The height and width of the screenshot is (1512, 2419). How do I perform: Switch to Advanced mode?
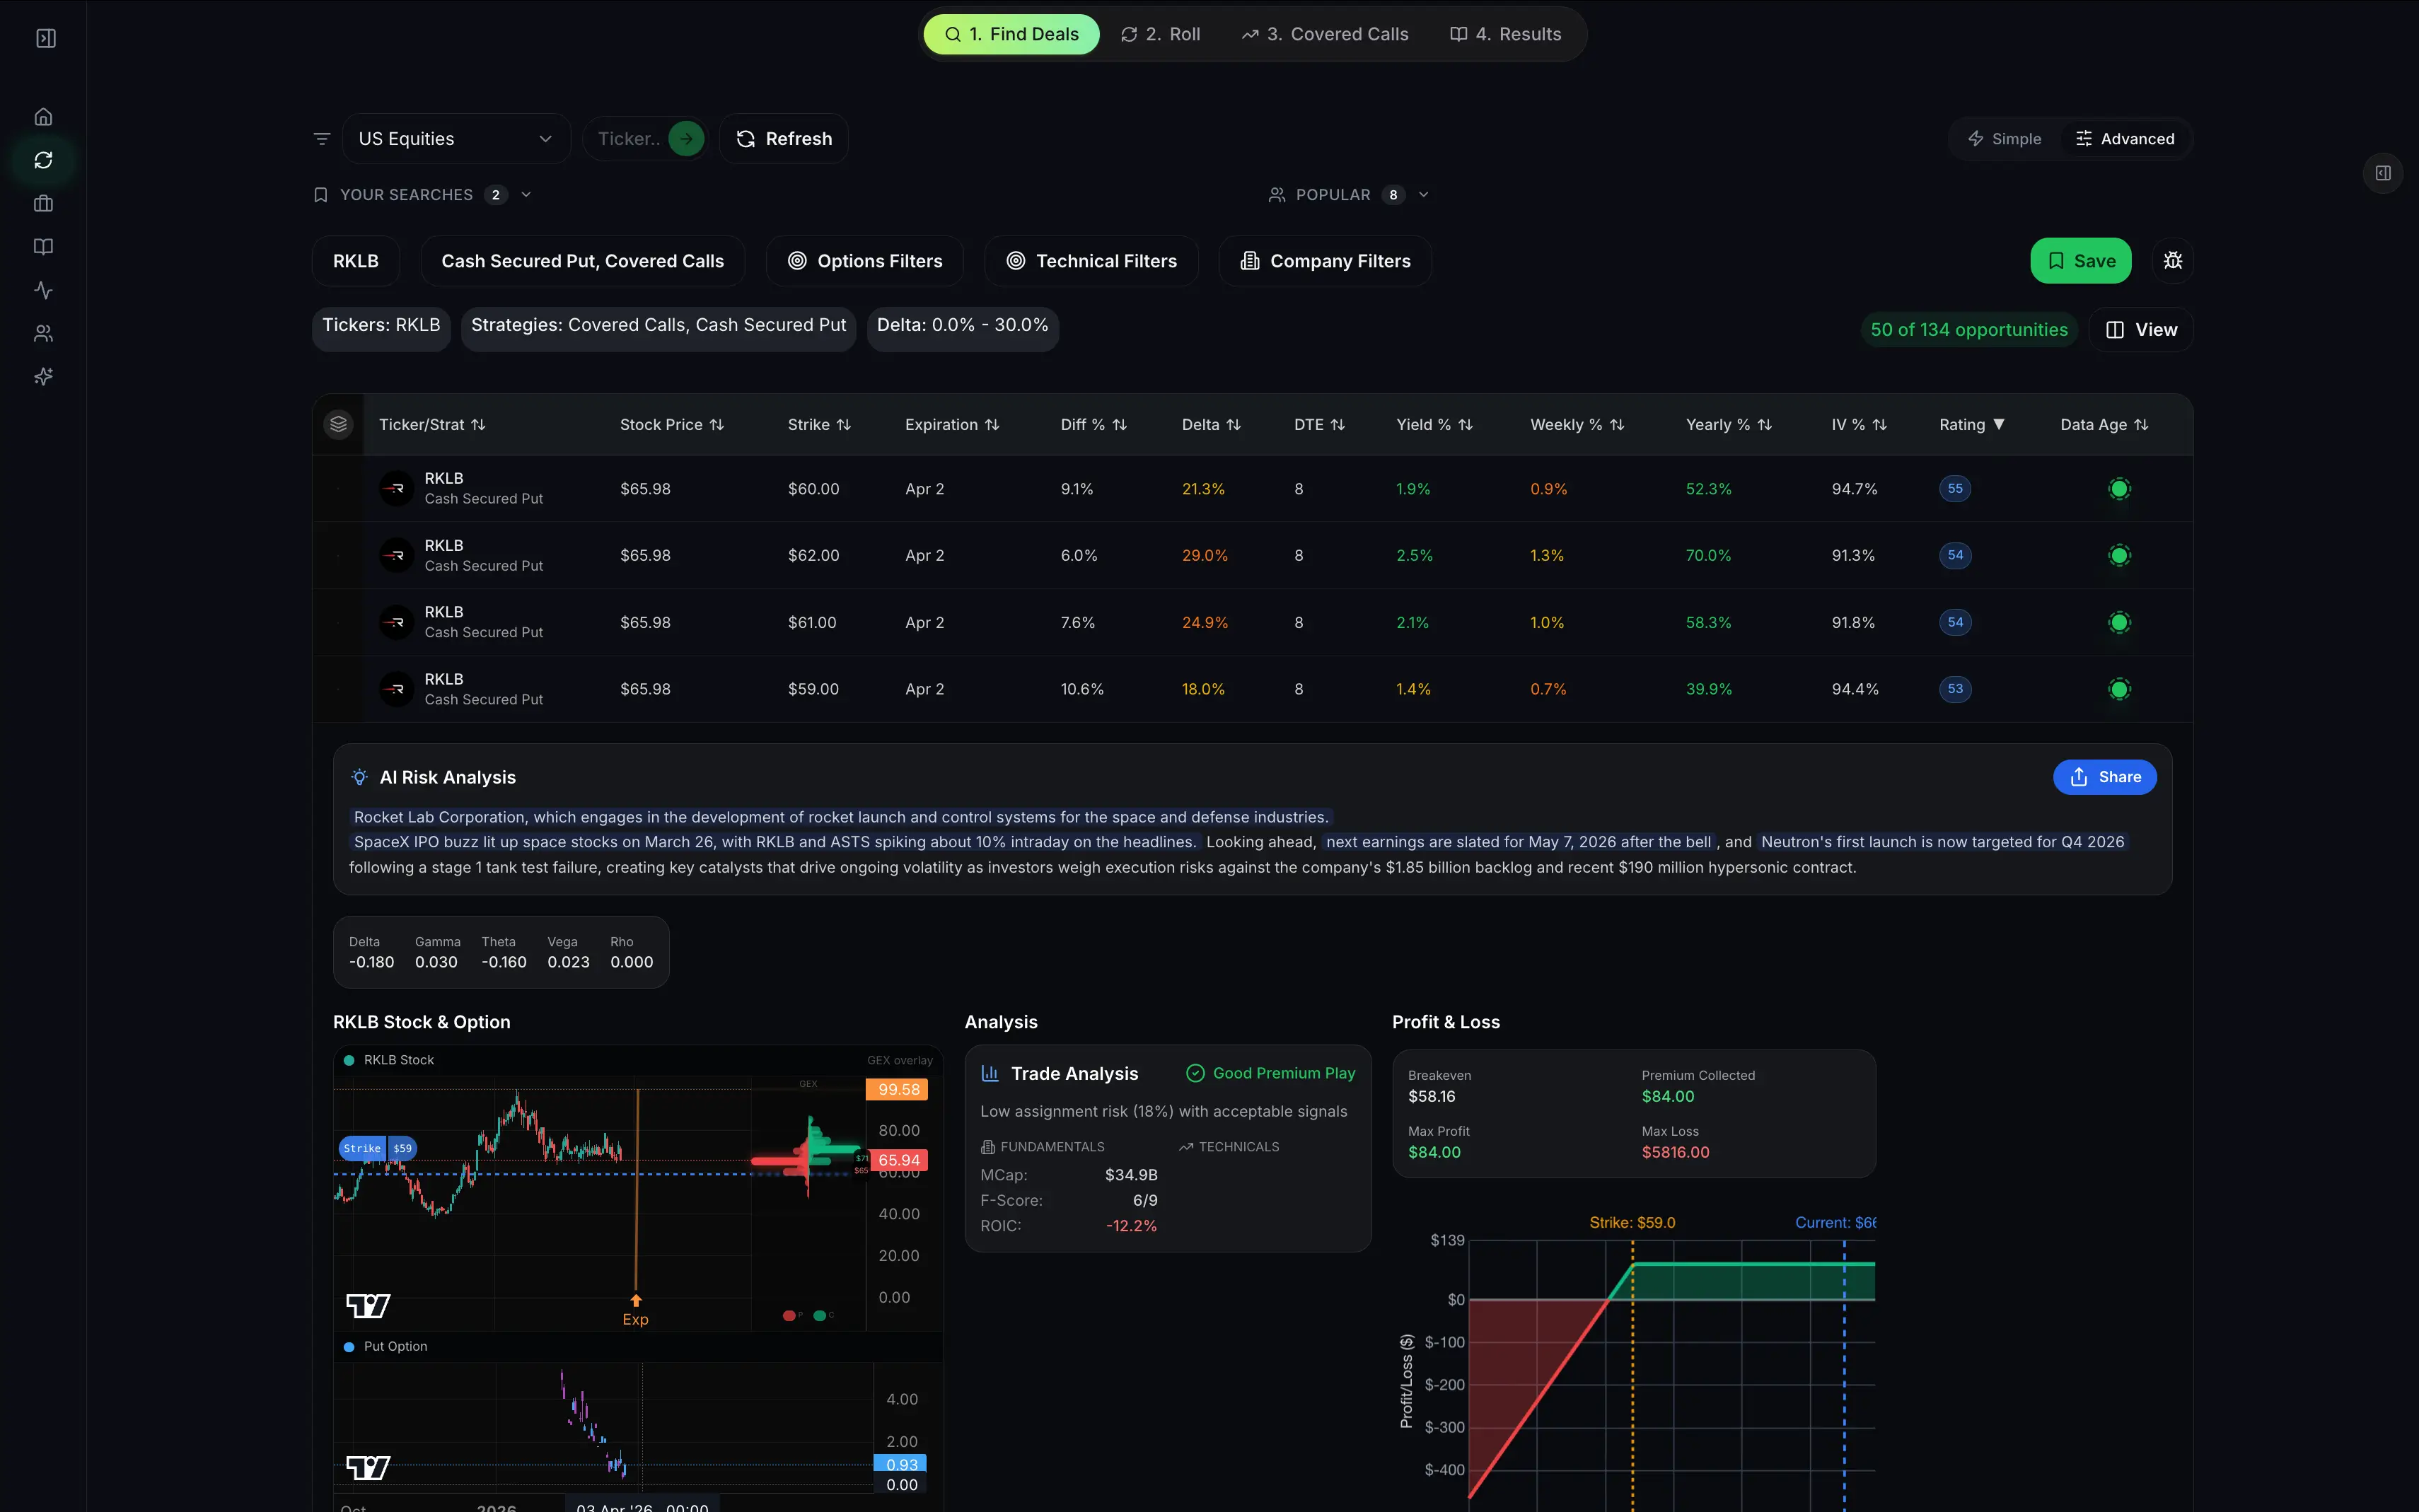[x=2125, y=139]
